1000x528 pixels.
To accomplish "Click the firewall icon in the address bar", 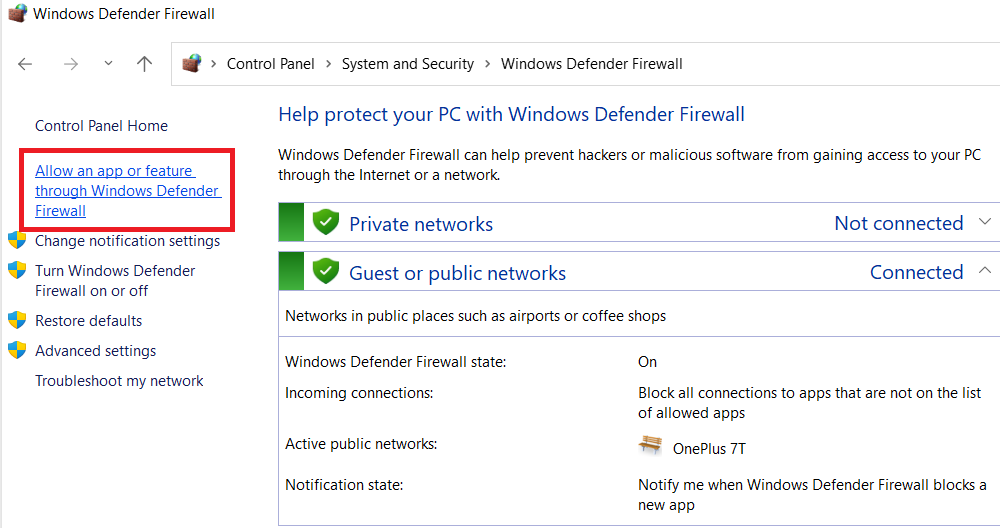I will click(x=192, y=63).
